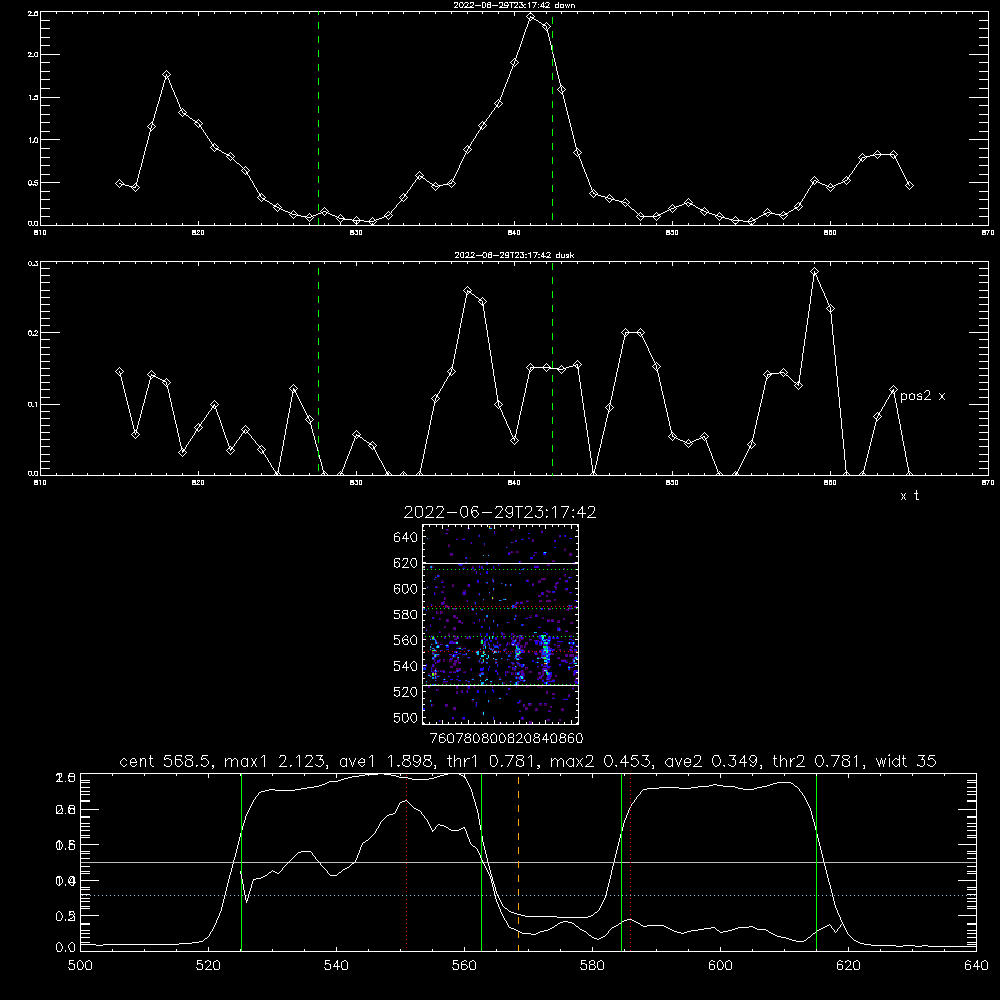Screen dimensions: 1000x1000
Task: Click the leftmost green vertical line in the profile plot
Action: (241, 862)
